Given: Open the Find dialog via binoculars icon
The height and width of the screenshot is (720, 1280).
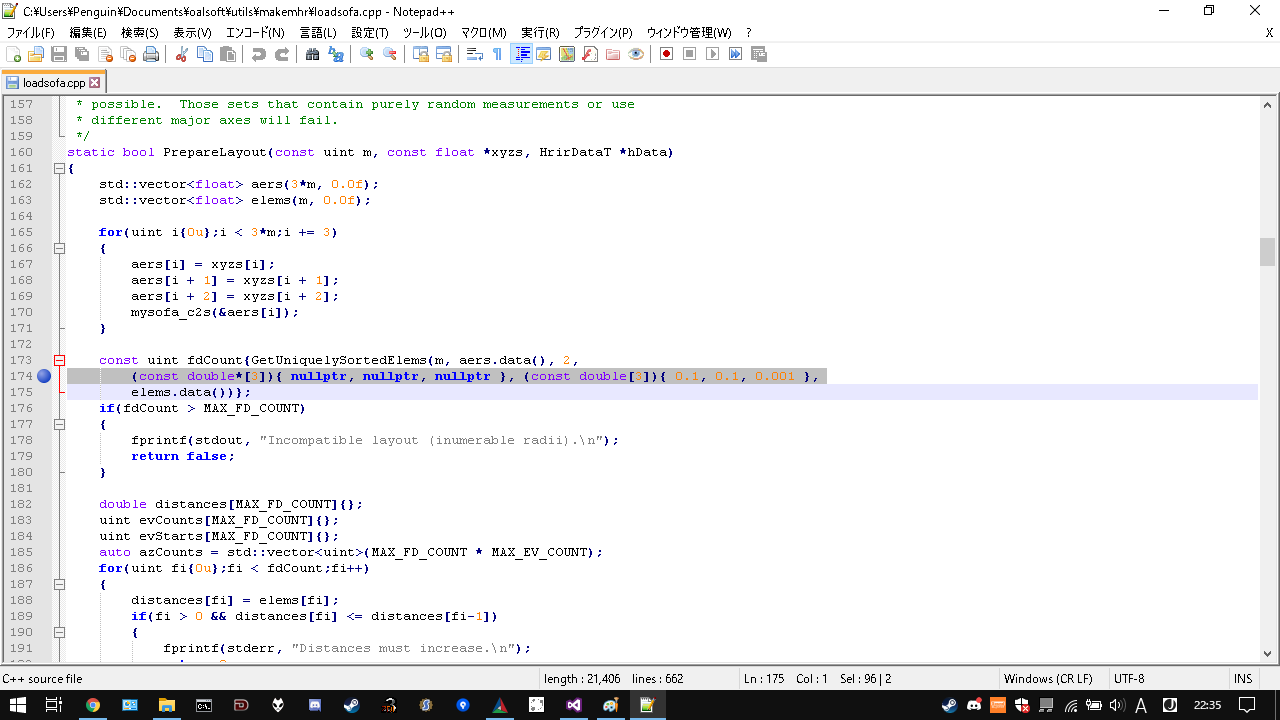Looking at the screenshot, I should pyautogui.click(x=312, y=53).
